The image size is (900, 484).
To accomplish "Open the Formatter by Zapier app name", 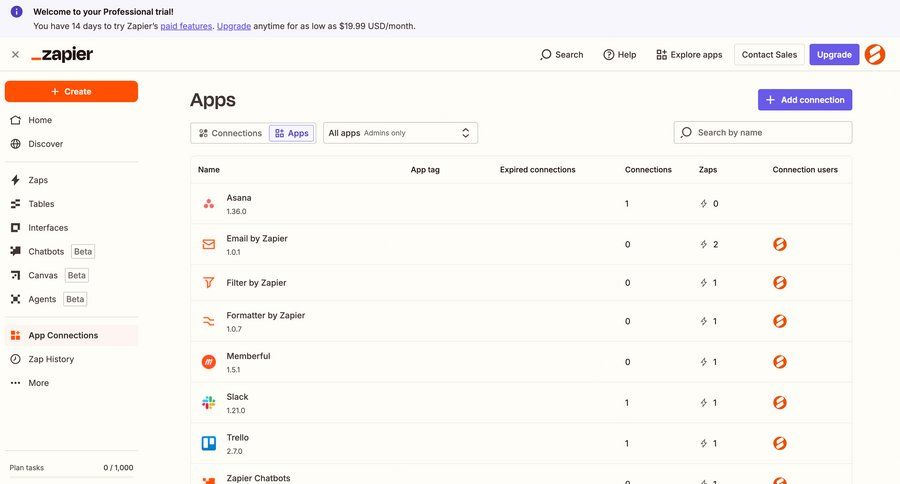I will pos(266,316).
